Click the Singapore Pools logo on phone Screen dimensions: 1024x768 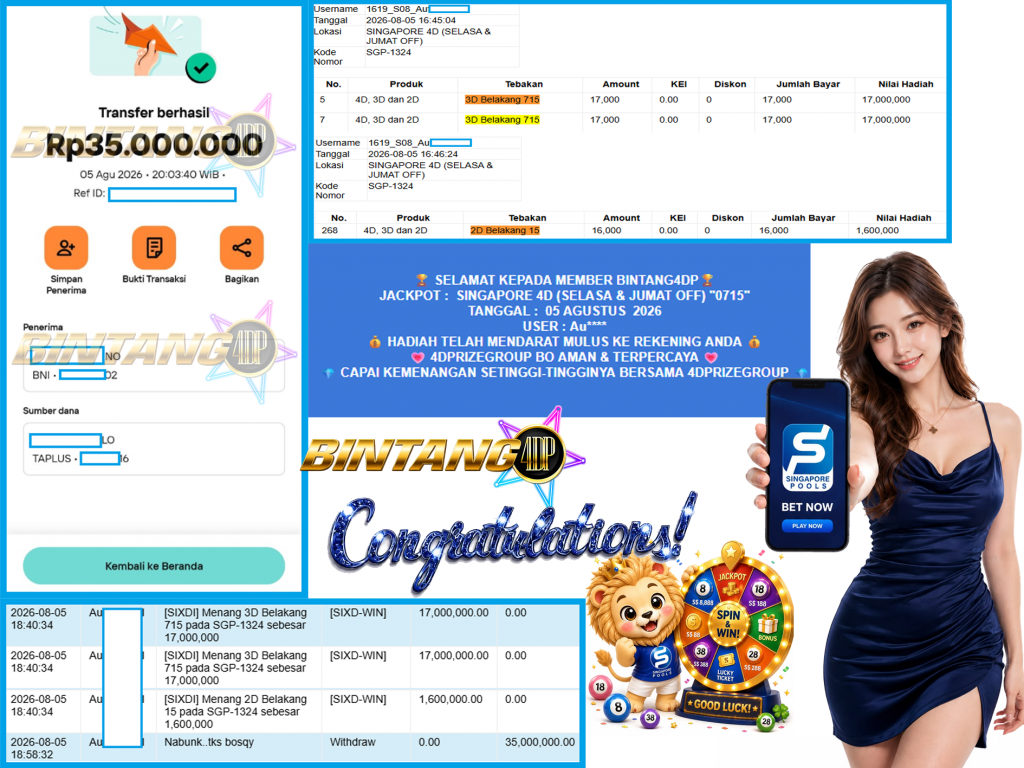pyautogui.click(x=807, y=457)
